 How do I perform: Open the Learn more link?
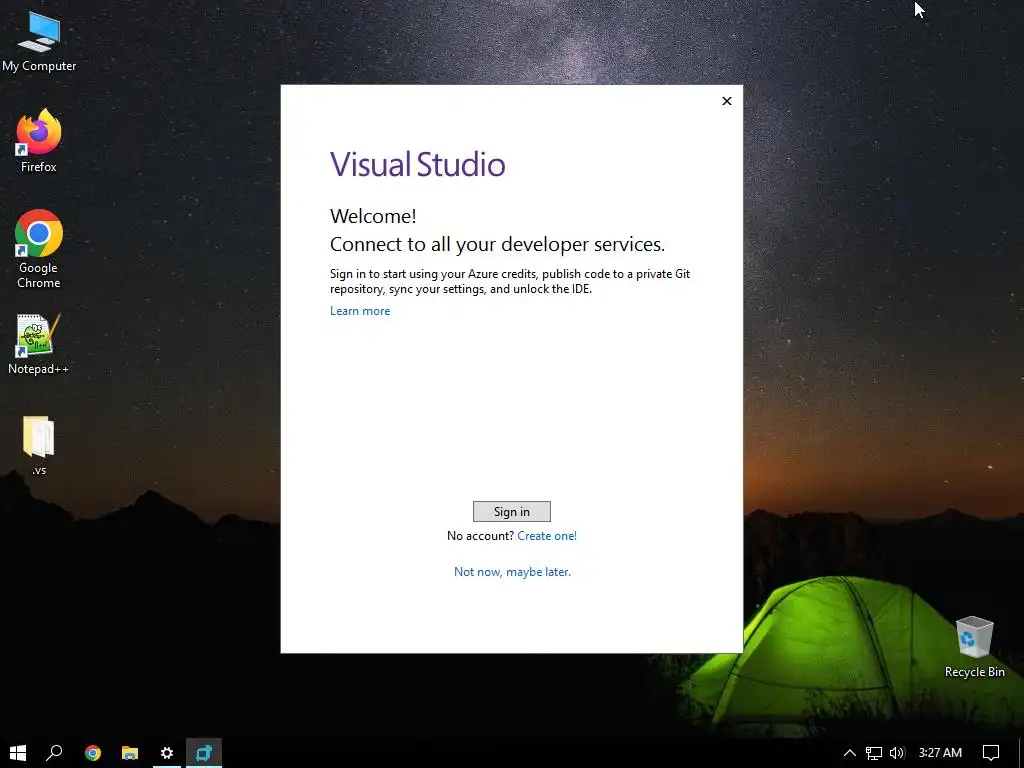(x=360, y=311)
